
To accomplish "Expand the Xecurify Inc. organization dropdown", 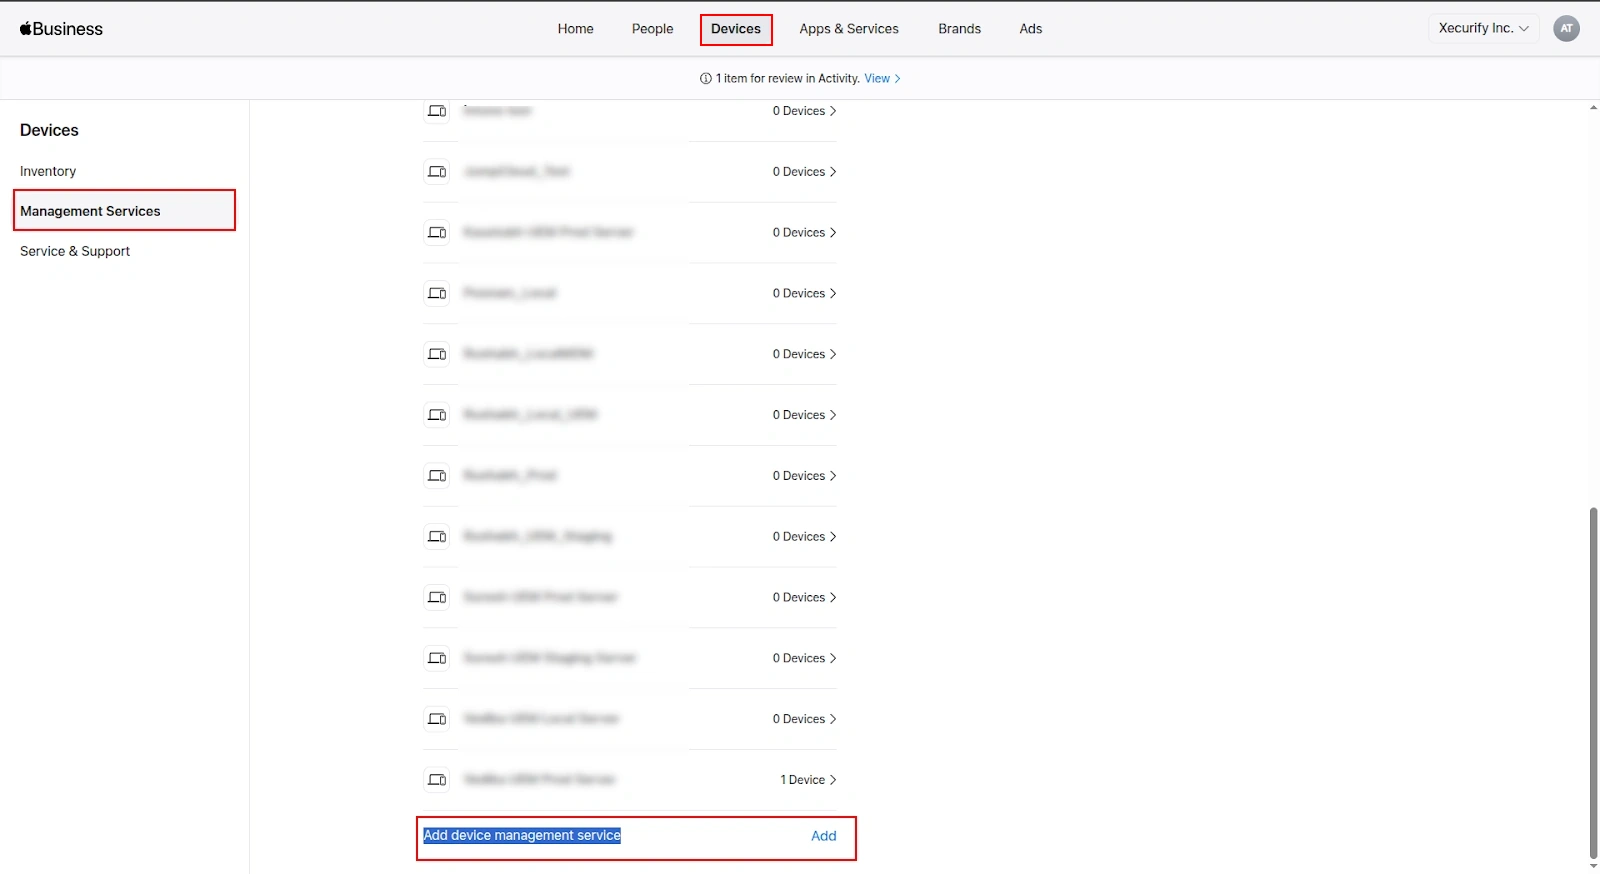I will point(1483,28).
